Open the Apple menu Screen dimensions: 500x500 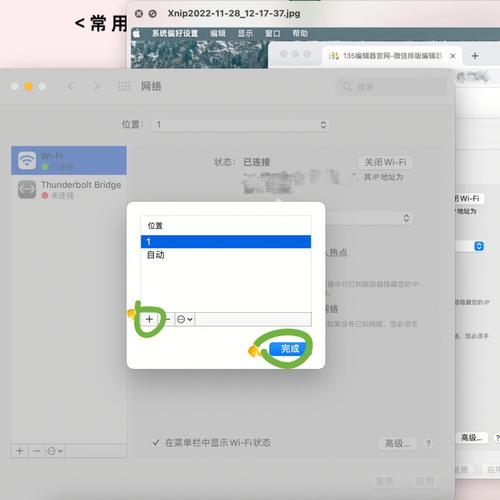point(137,33)
